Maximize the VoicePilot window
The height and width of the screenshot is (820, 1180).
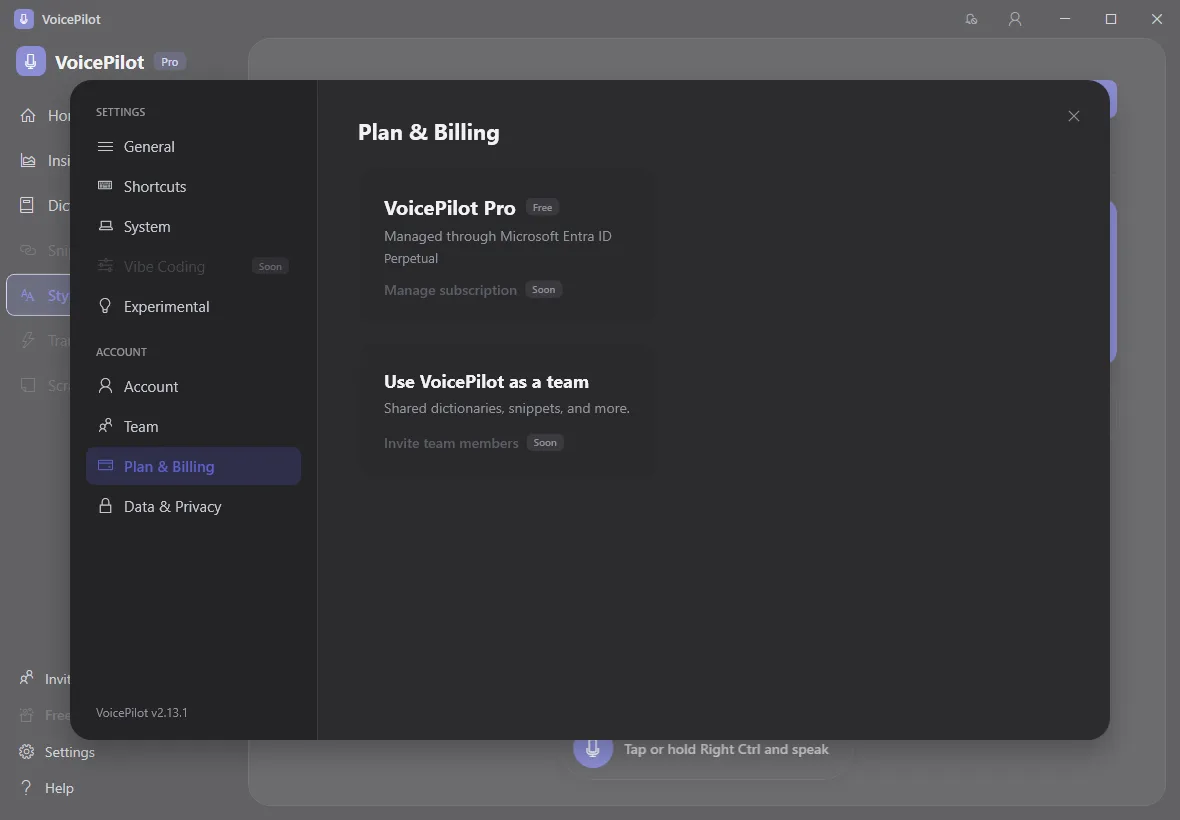click(1111, 19)
